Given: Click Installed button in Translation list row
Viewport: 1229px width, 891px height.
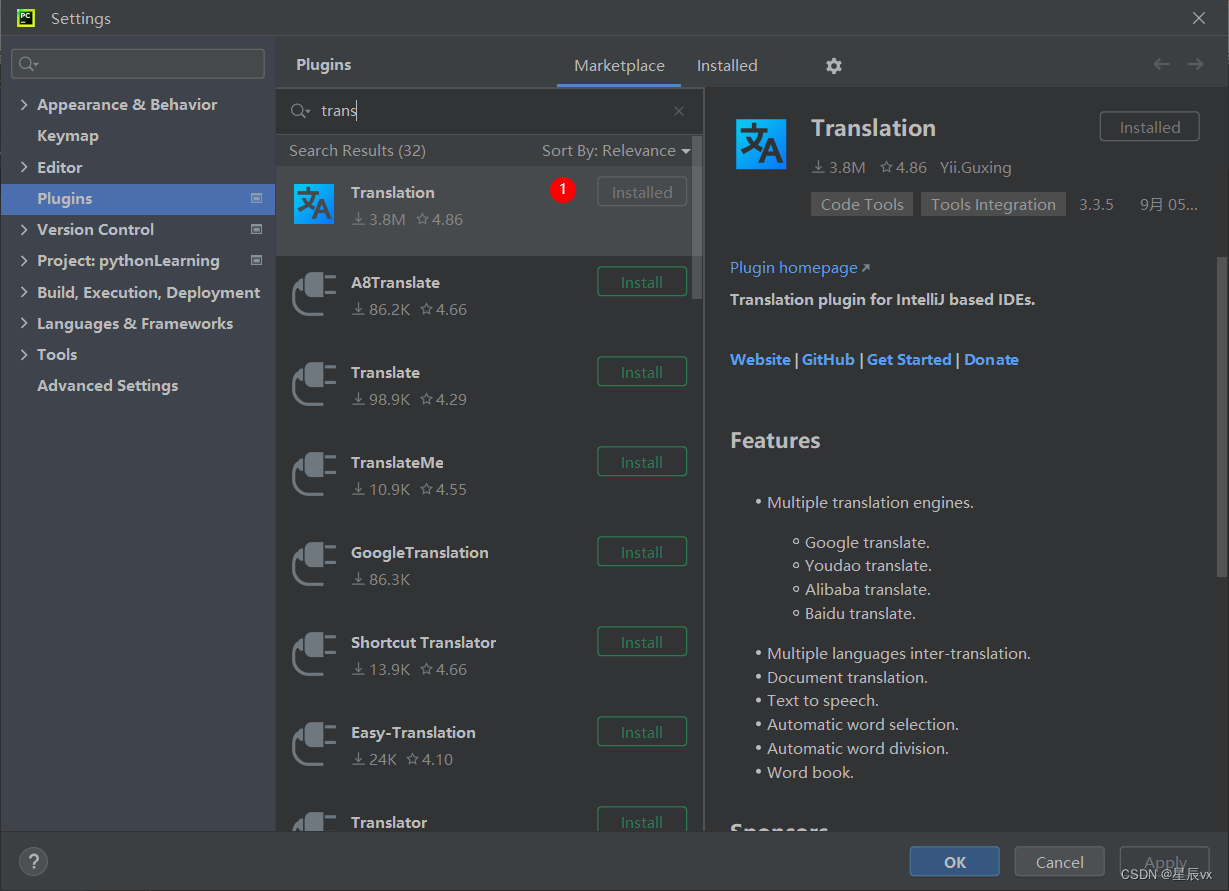Looking at the screenshot, I should [x=642, y=192].
